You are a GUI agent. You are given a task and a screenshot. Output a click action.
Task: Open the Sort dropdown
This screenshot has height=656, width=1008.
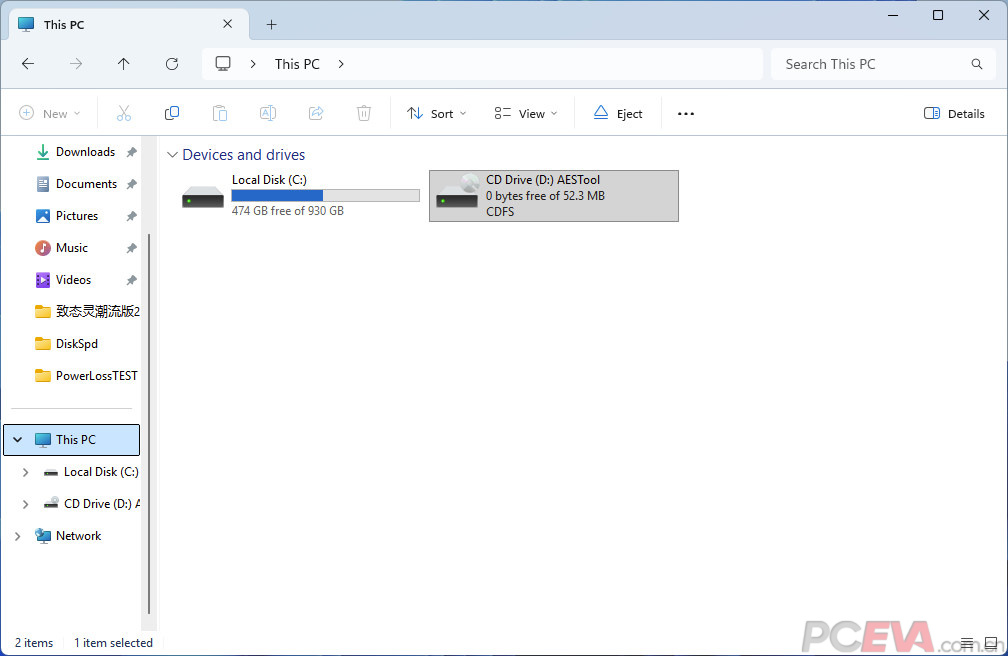[x=437, y=114]
